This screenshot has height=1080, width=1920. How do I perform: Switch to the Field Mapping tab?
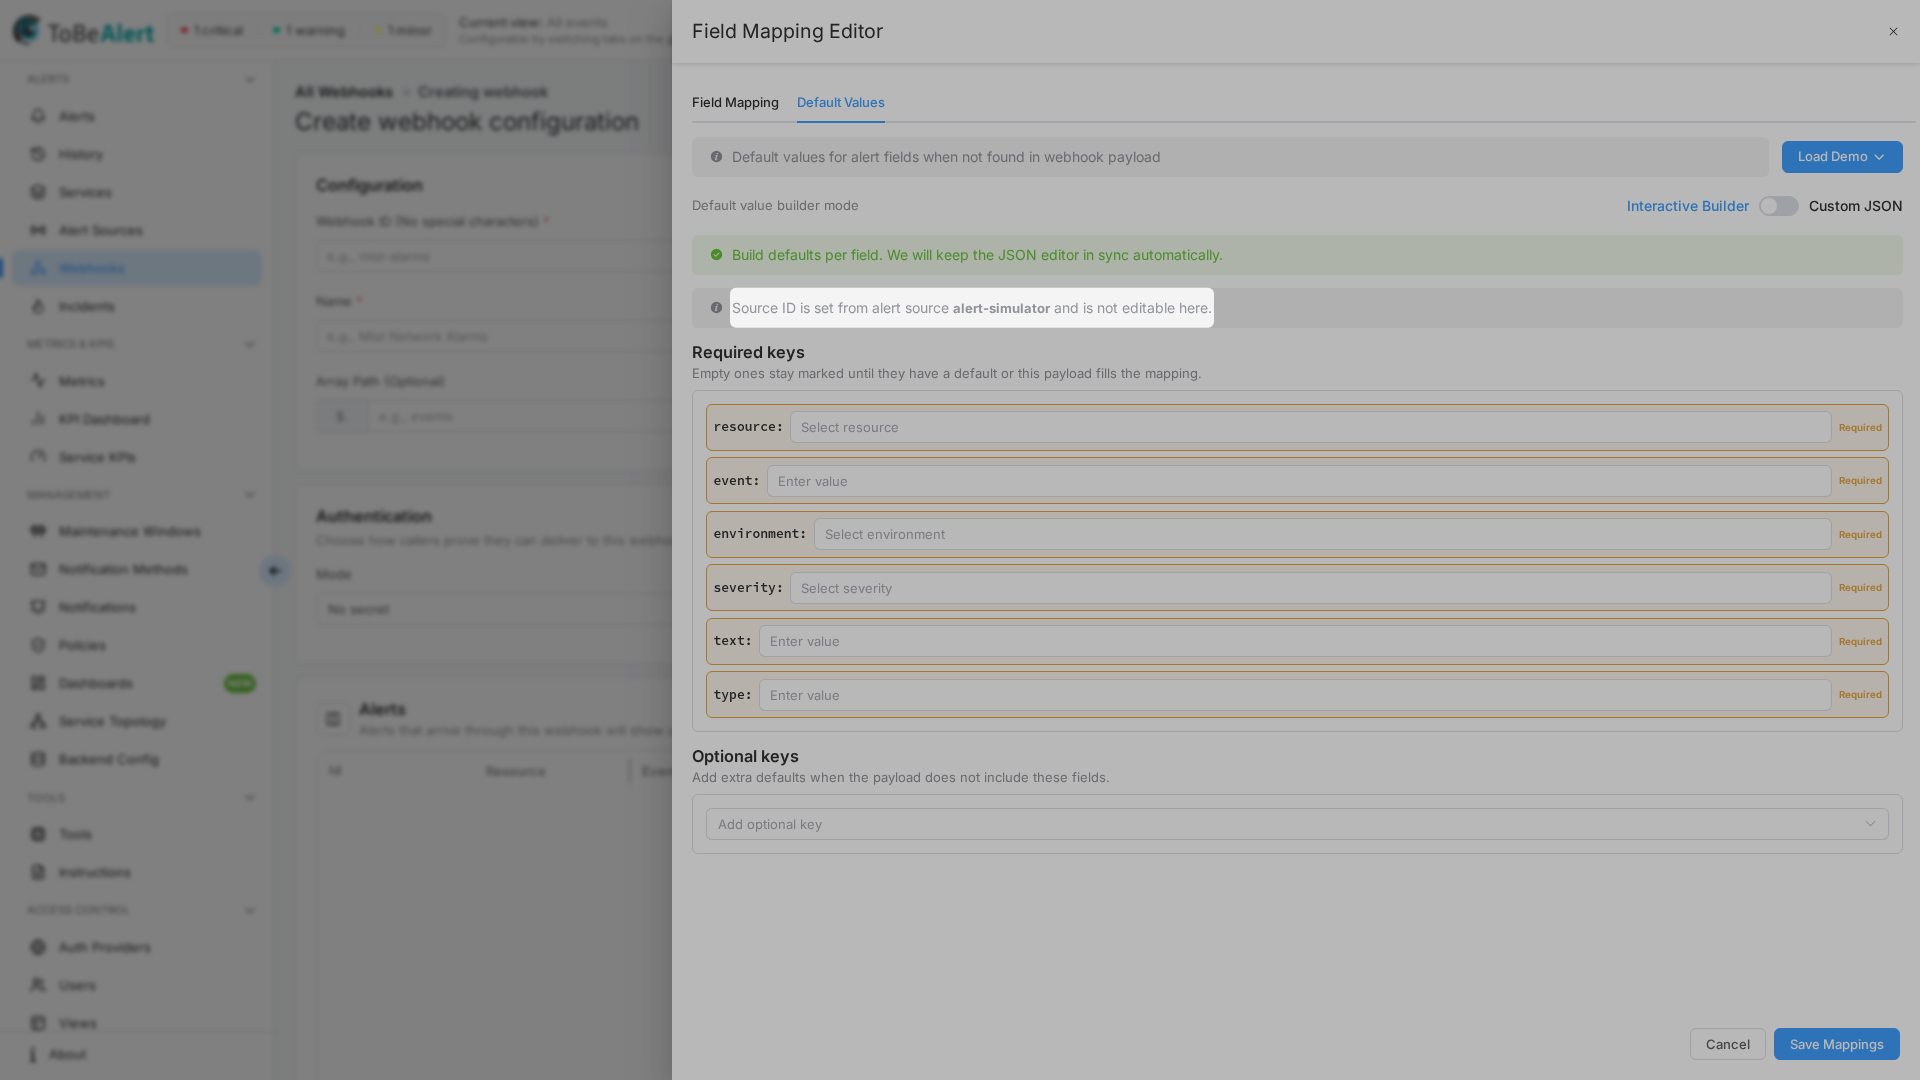coord(735,103)
